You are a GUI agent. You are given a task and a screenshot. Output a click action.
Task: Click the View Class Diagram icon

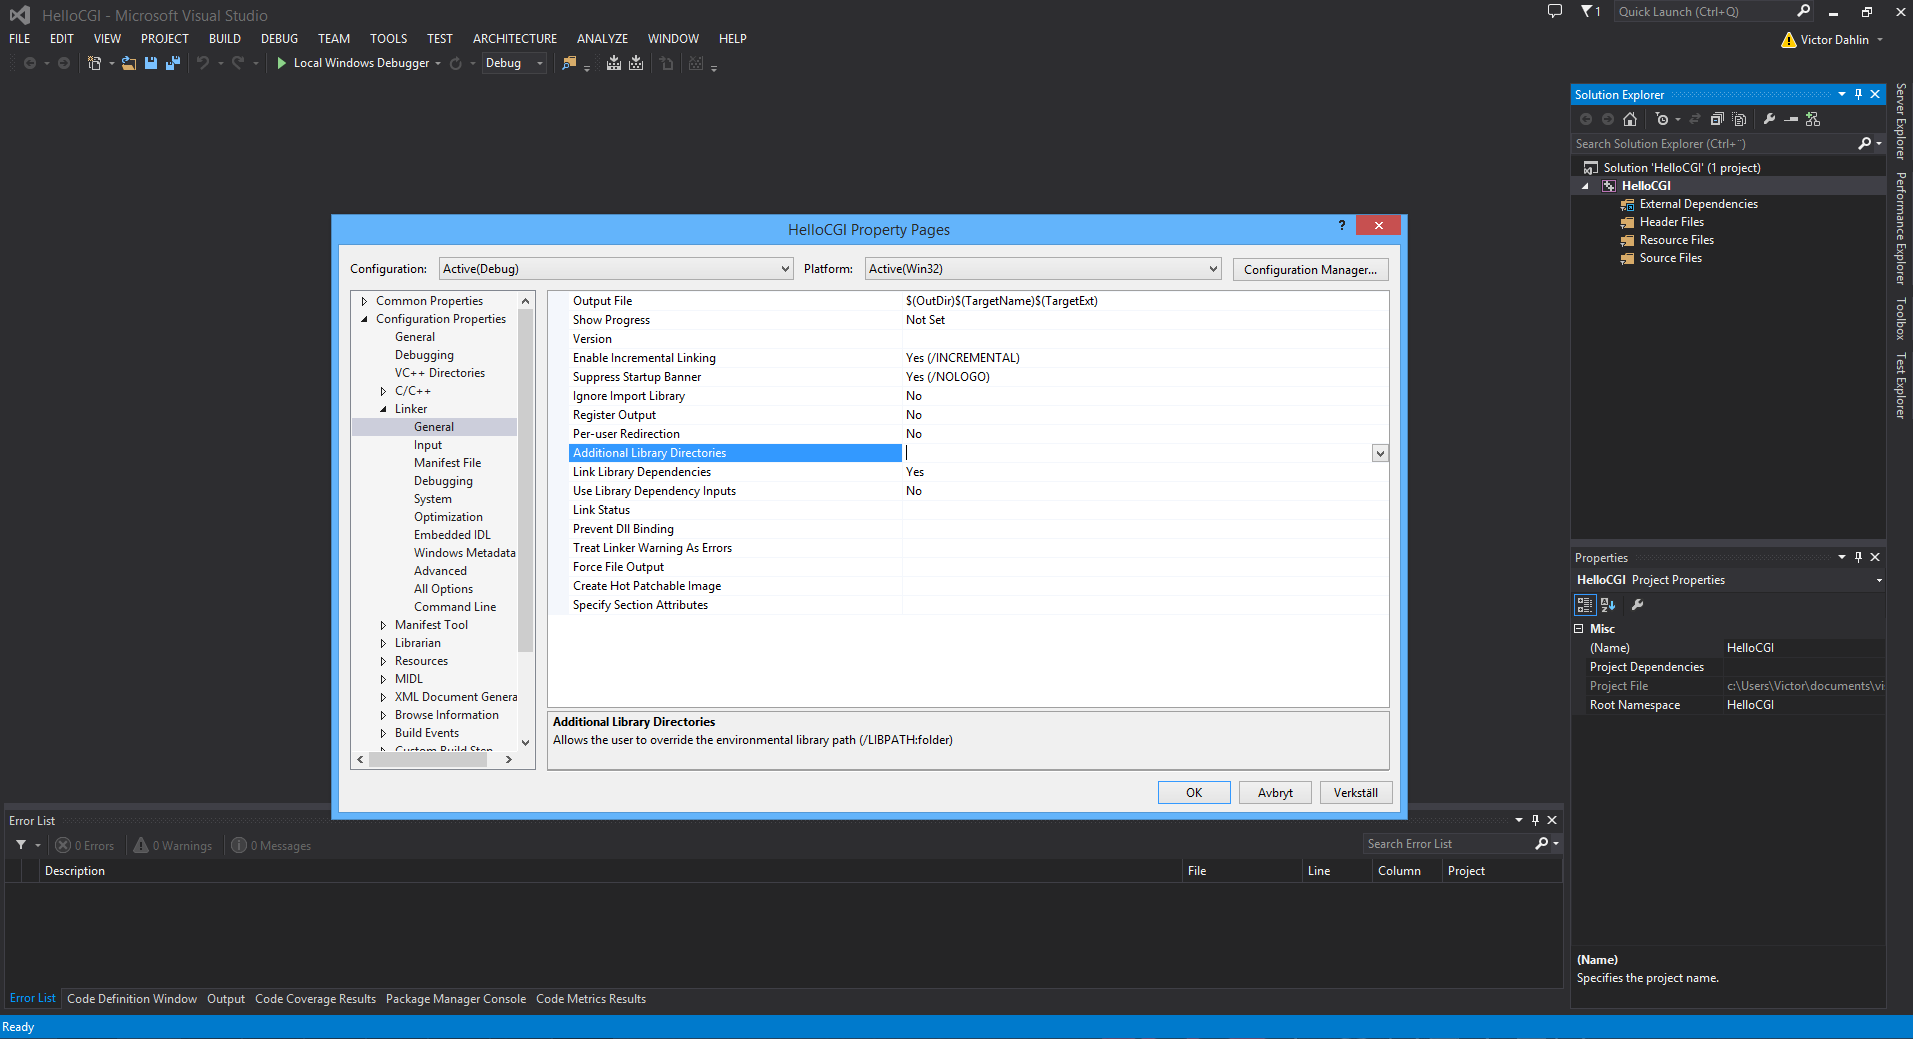[1813, 119]
